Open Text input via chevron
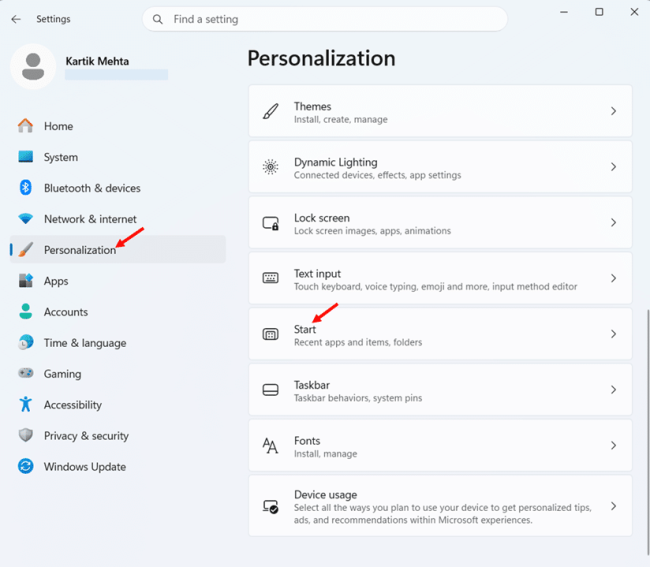 click(x=614, y=278)
